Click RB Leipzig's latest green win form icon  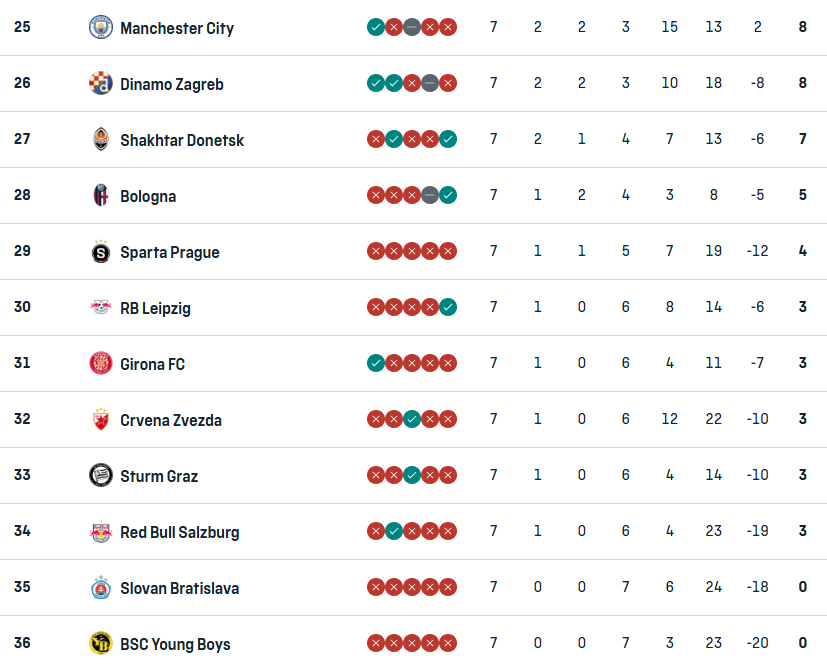pos(448,307)
